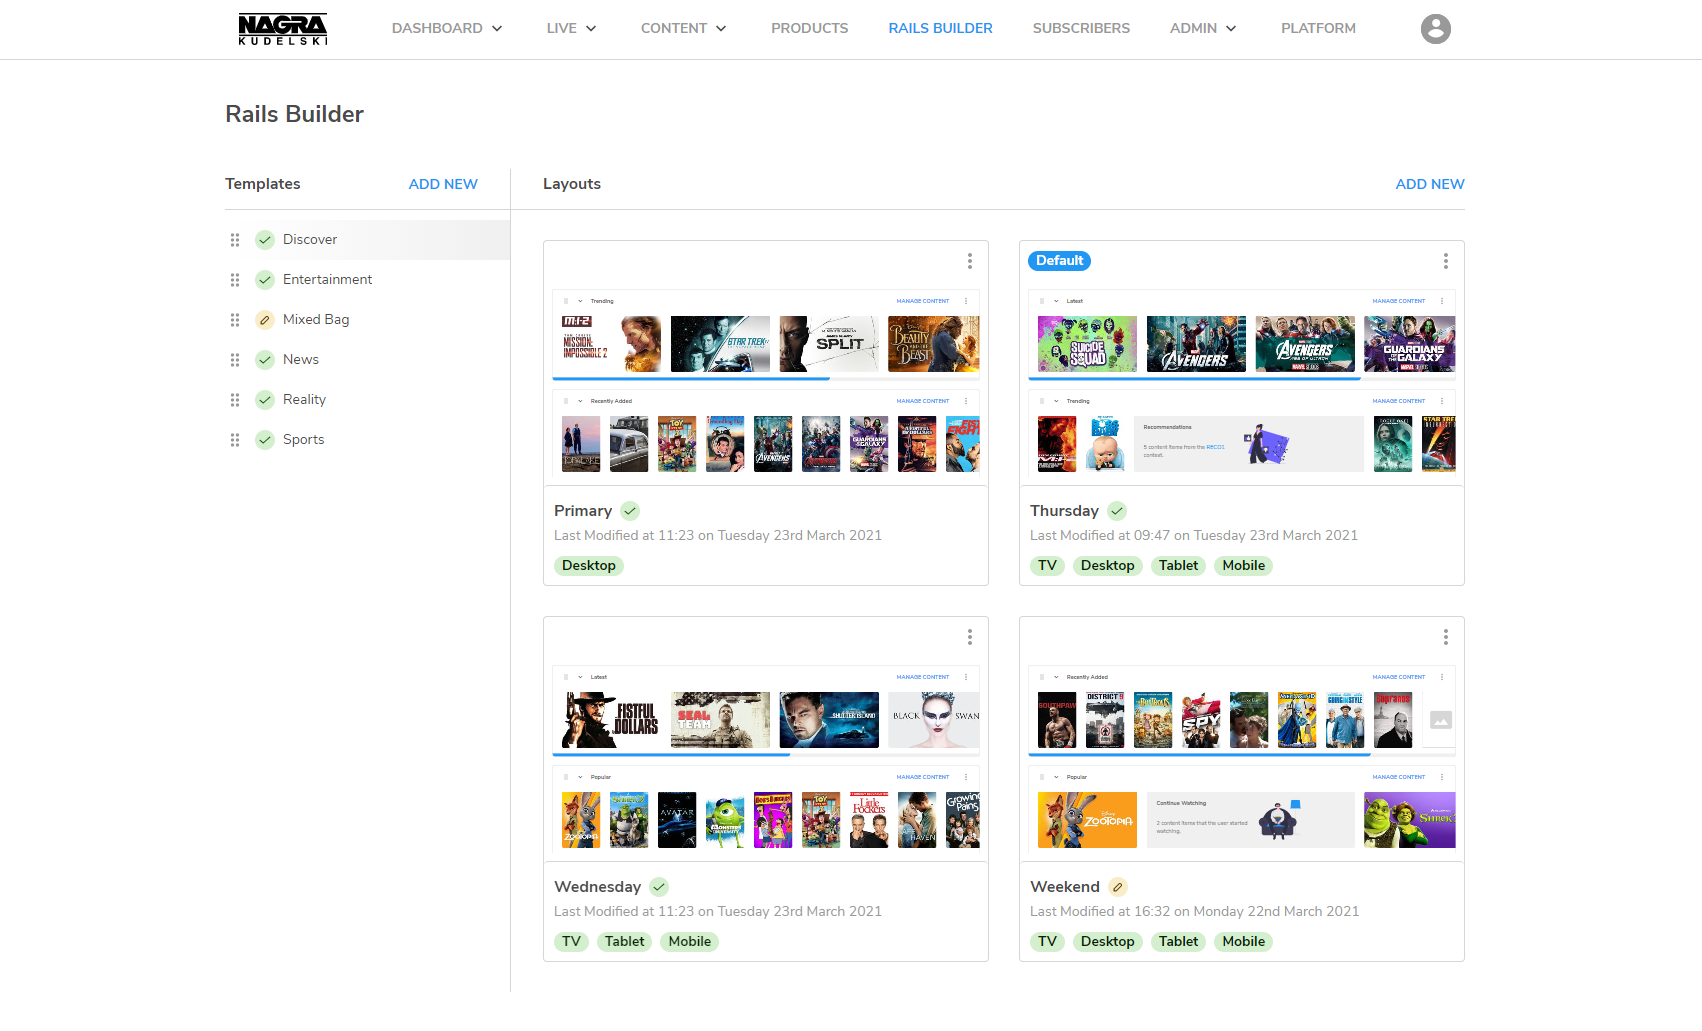Click the pencil draft icon beside Weekend
Screen dimensions: 1702x1031
coord(1118,887)
